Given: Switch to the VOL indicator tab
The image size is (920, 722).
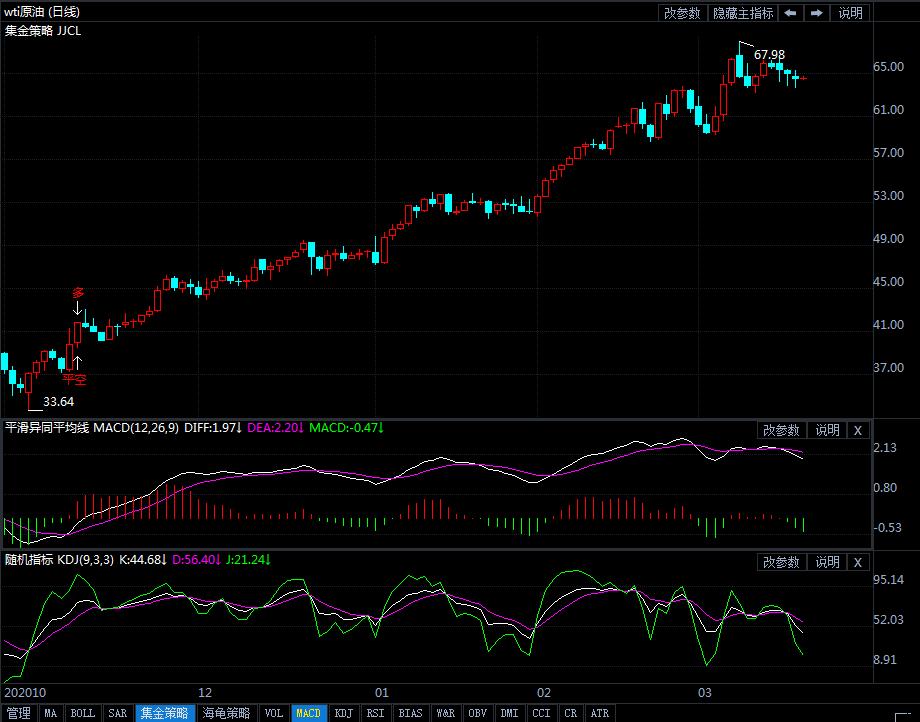Looking at the screenshot, I should click(x=274, y=713).
